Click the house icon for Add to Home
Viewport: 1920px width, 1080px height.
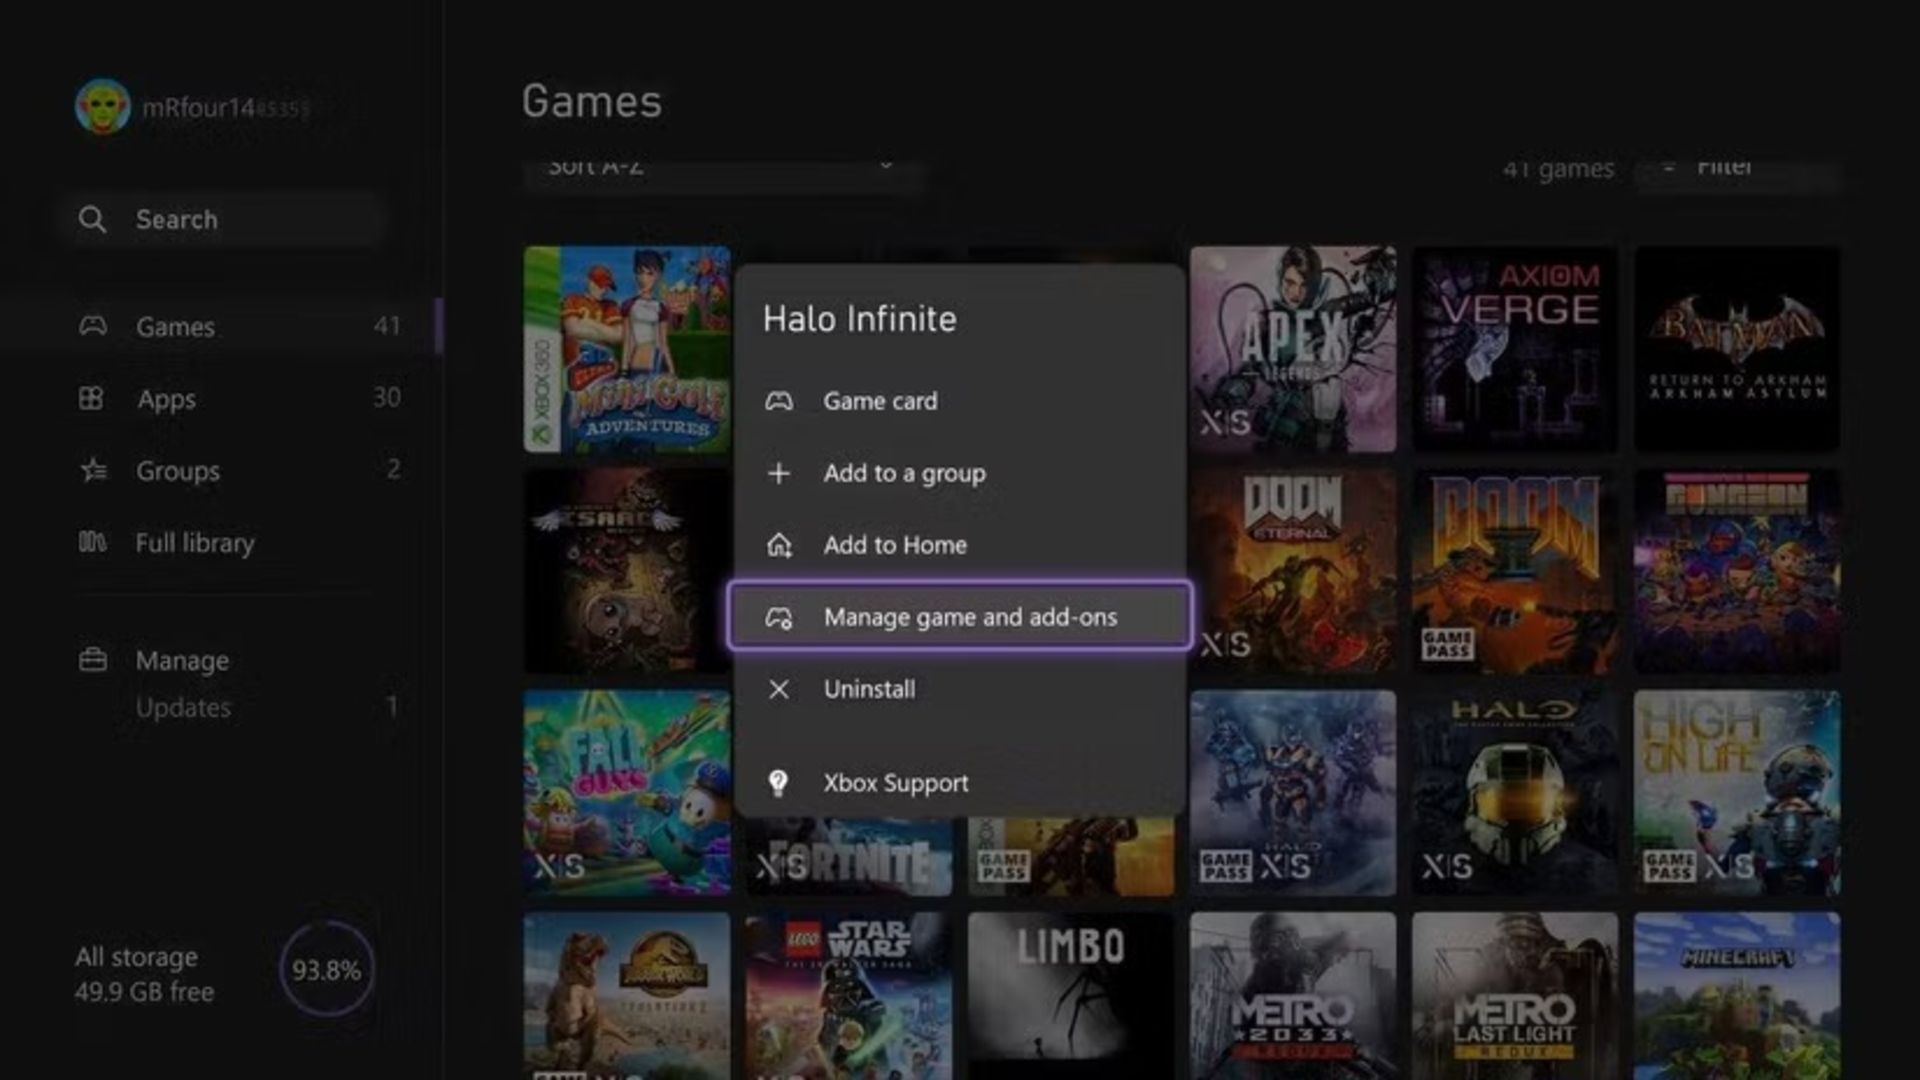pyautogui.click(x=779, y=545)
